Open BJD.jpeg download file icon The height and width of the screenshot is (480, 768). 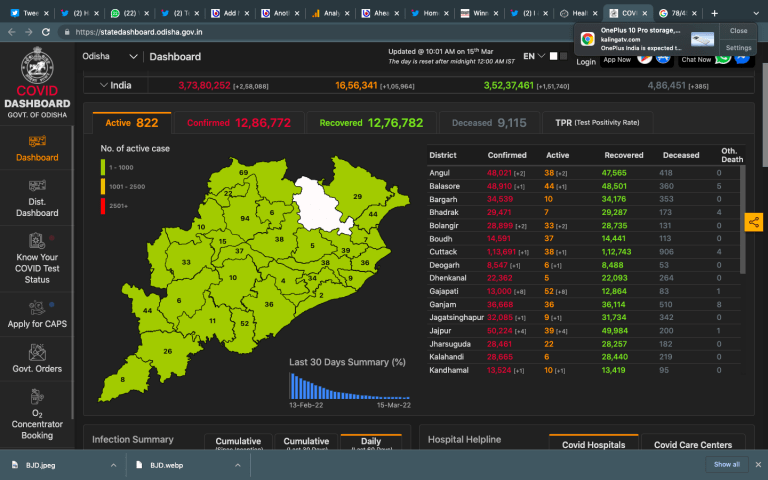15,465
